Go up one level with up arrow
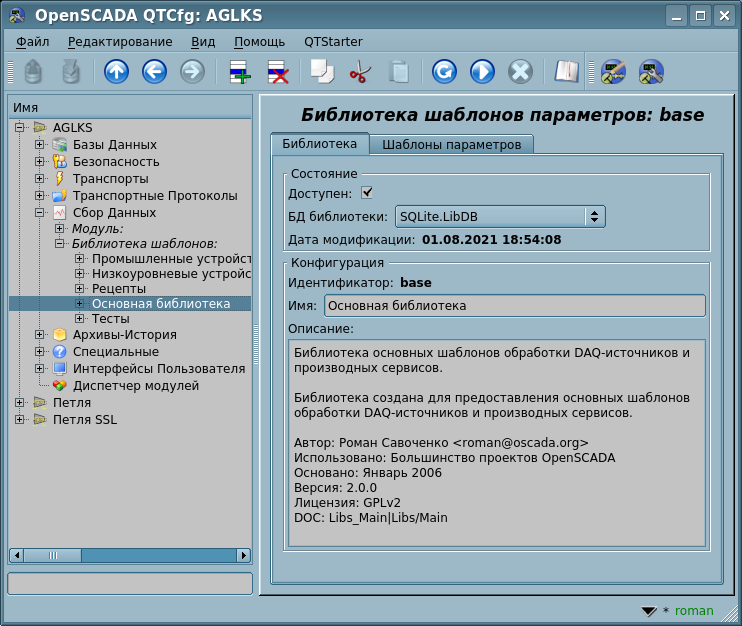The width and height of the screenshot is (742, 626). (116, 72)
